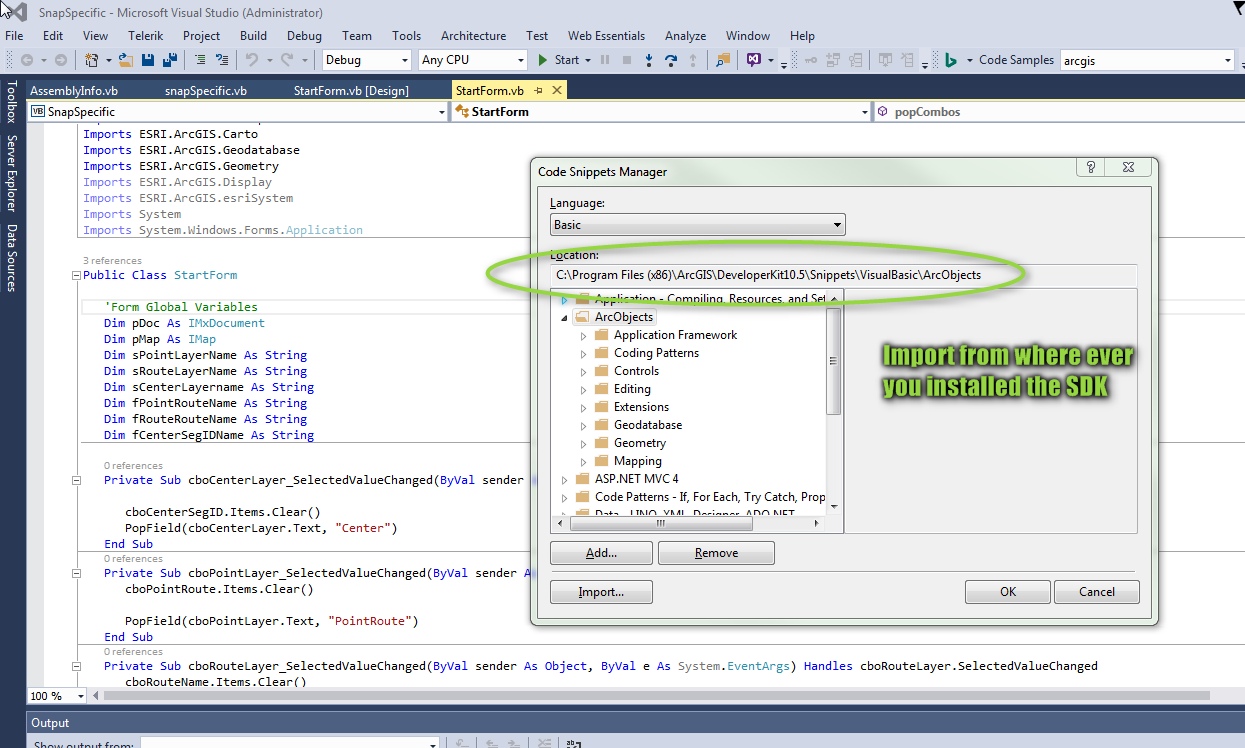Image resolution: width=1245 pixels, height=748 pixels.
Task: Select the Editing snippet folder
Action: click(x=632, y=389)
